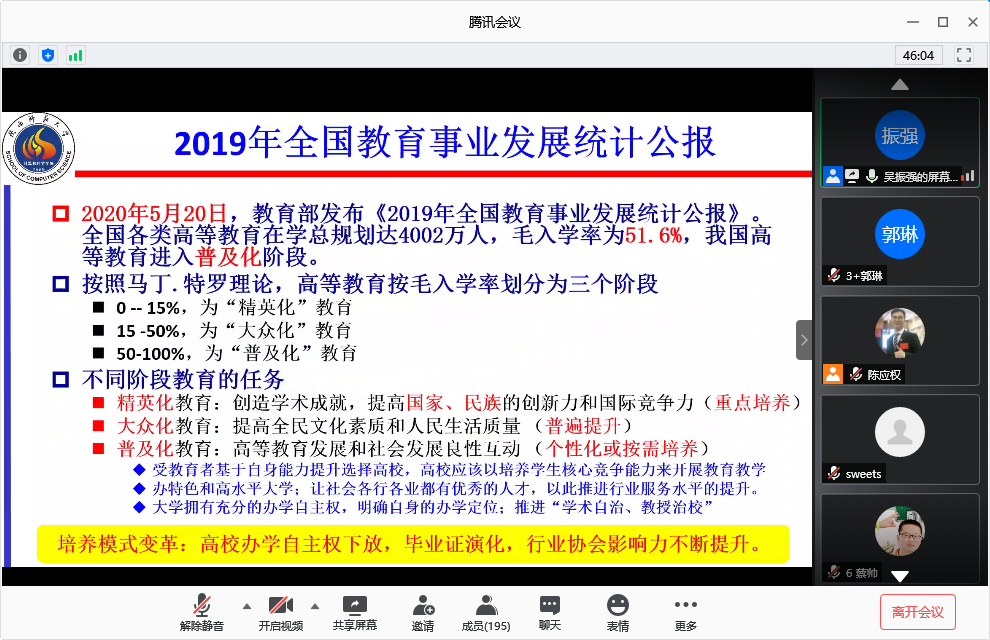The image size is (990, 640).
Task: Select 陈应权 participant video tile
Action: 899,339
